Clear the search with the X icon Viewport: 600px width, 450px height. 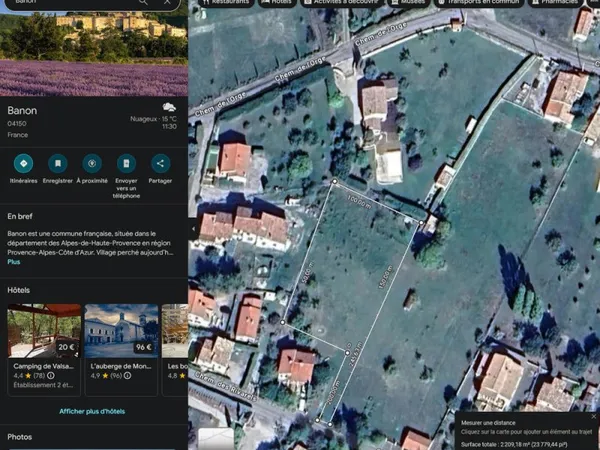(167, 2)
